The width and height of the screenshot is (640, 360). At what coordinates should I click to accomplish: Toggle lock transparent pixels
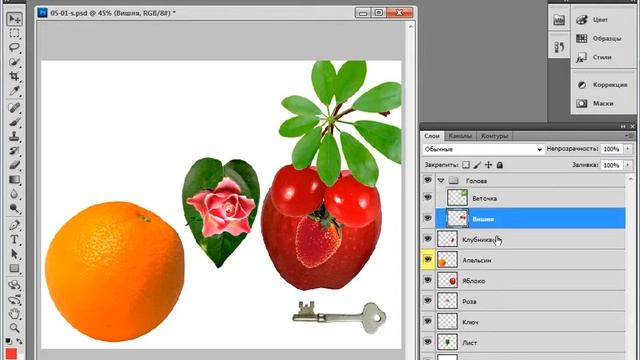tap(466, 165)
